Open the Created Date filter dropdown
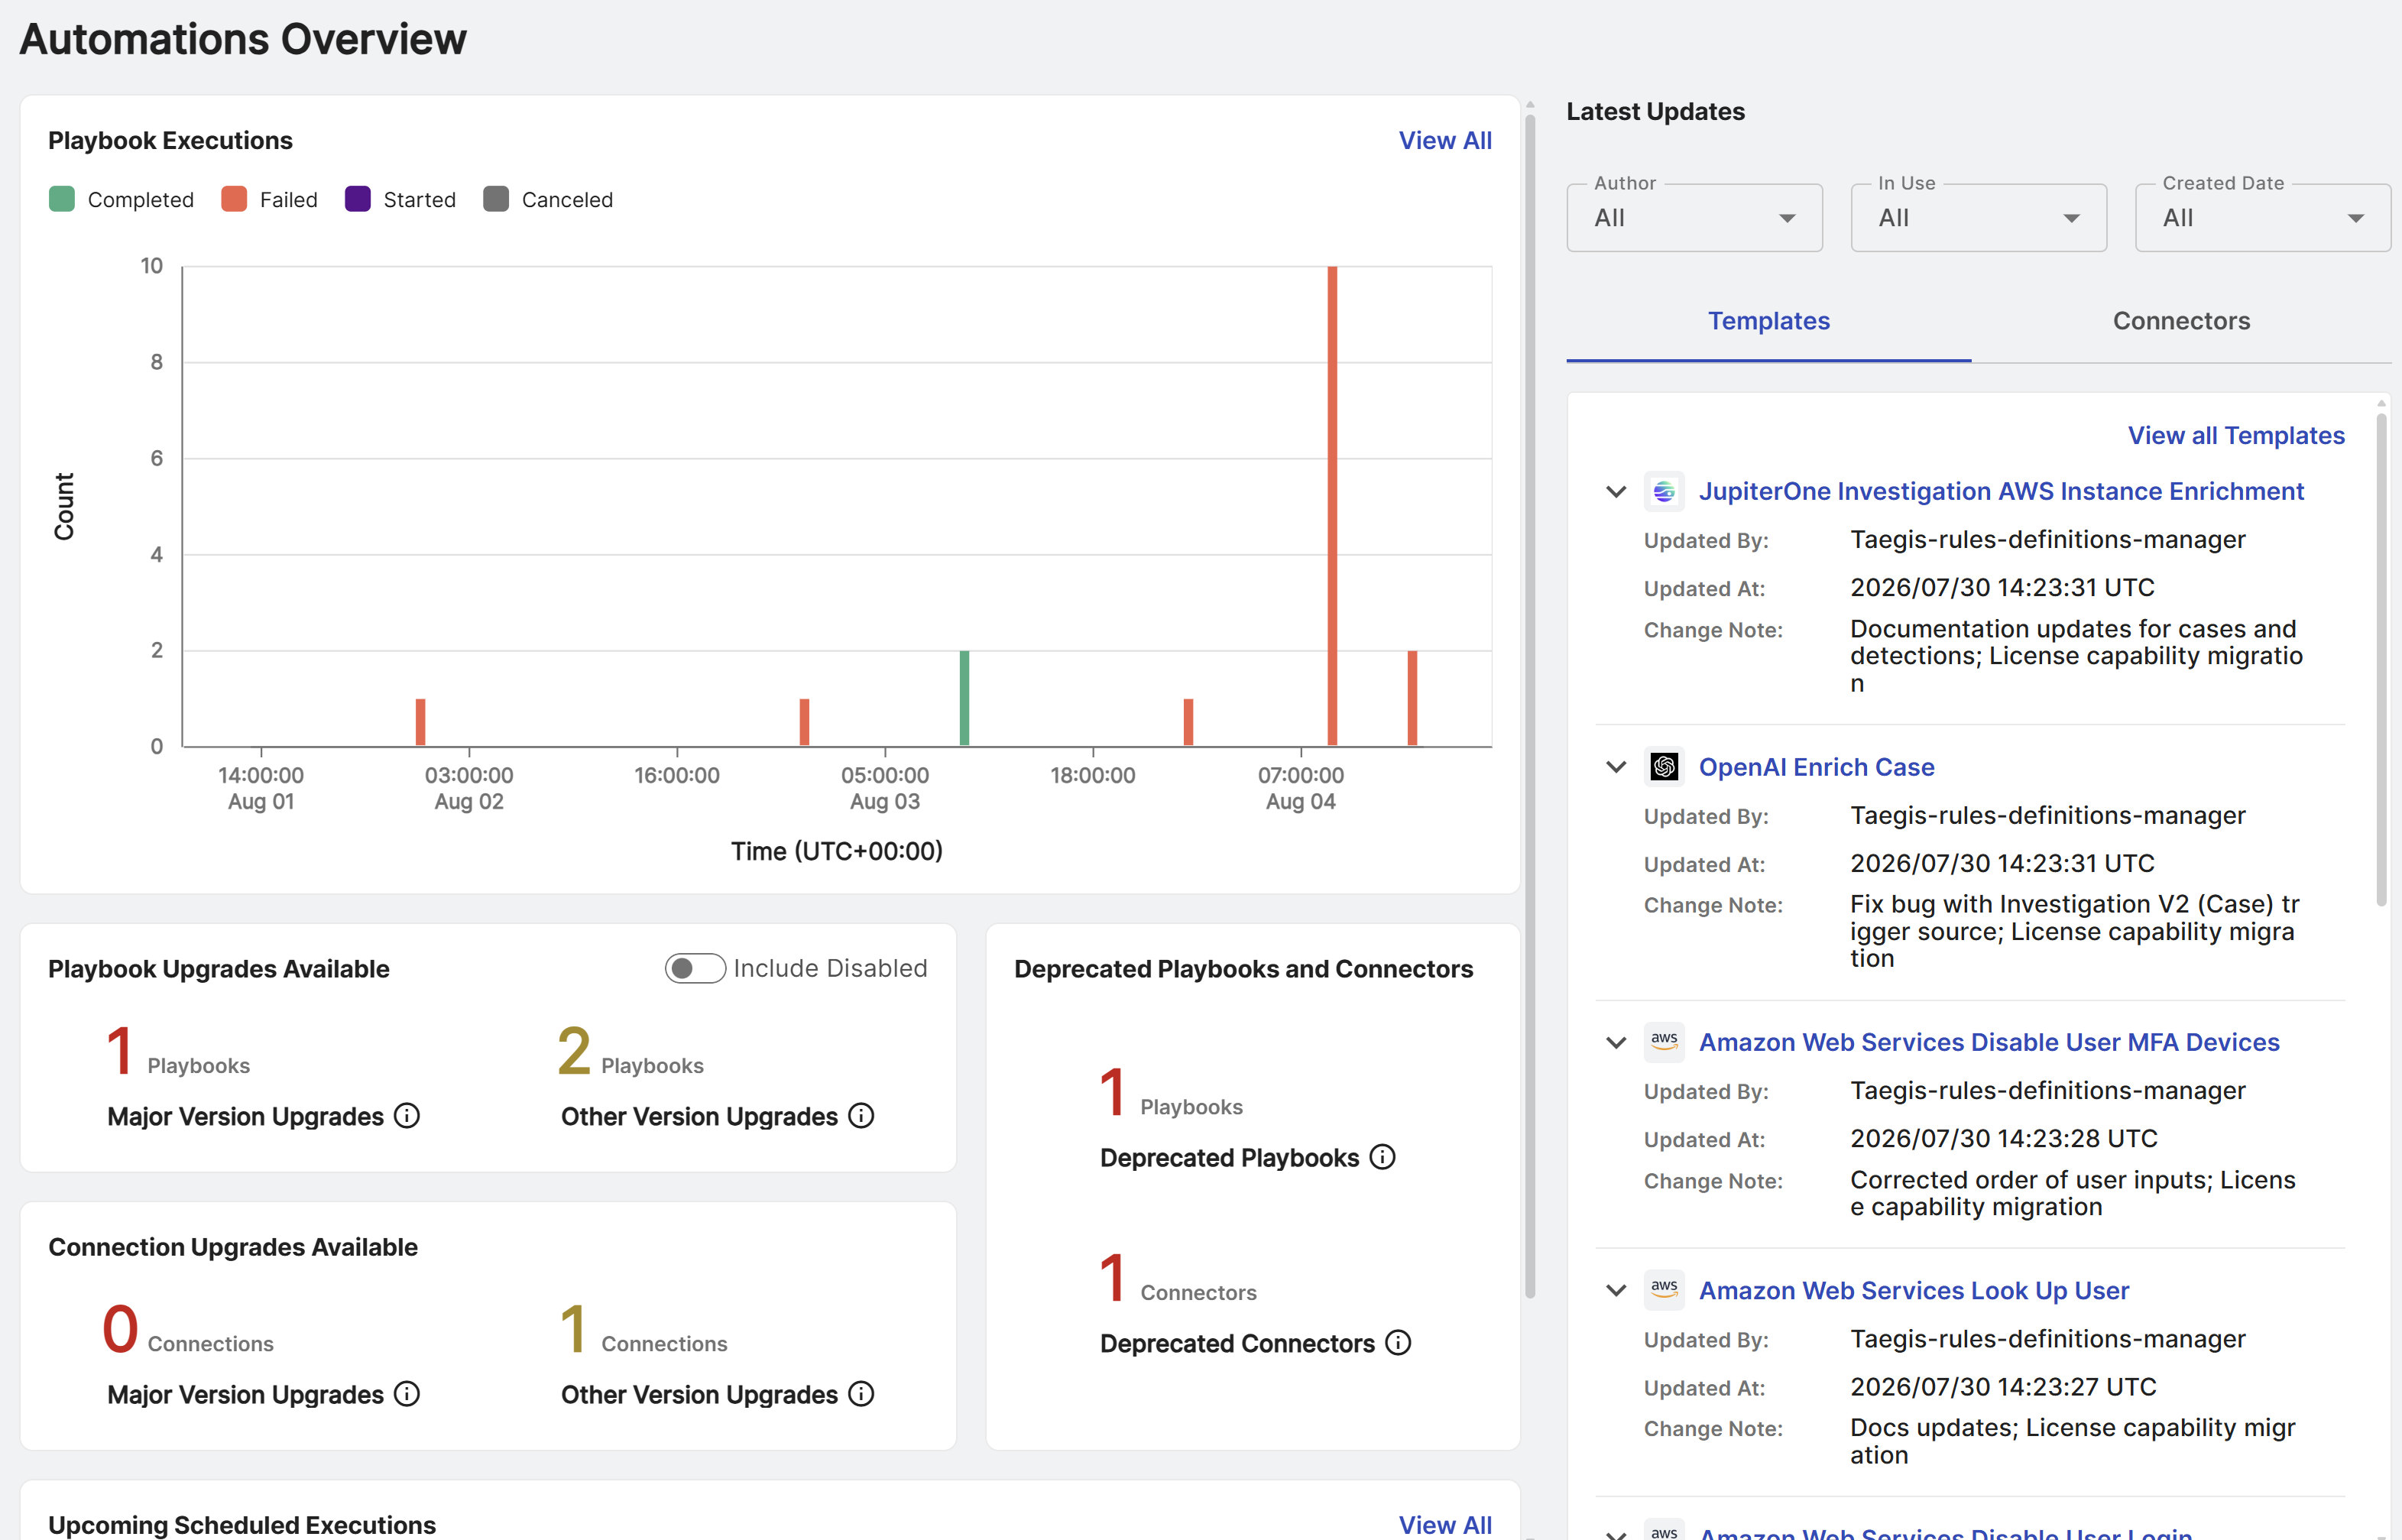This screenshot has width=2402, height=1540. coord(2262,218)
